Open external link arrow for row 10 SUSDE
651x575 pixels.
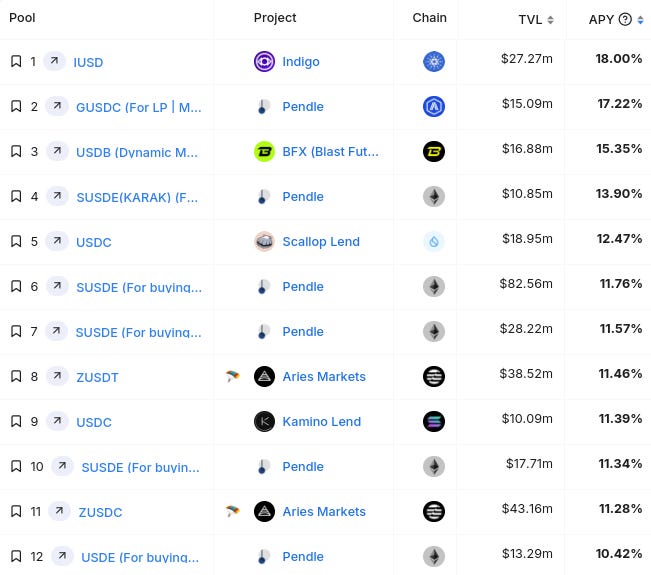pos(62,466)
